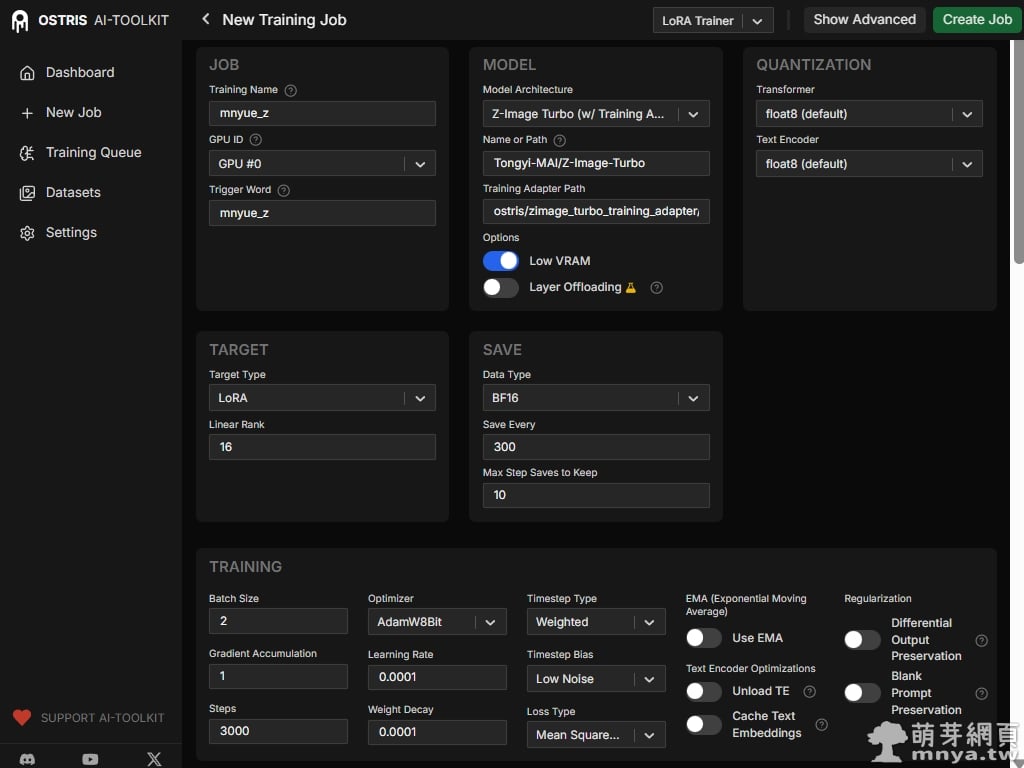
Task: Click the page's vertical scrollbar
Action: [x=1018, y=150]
